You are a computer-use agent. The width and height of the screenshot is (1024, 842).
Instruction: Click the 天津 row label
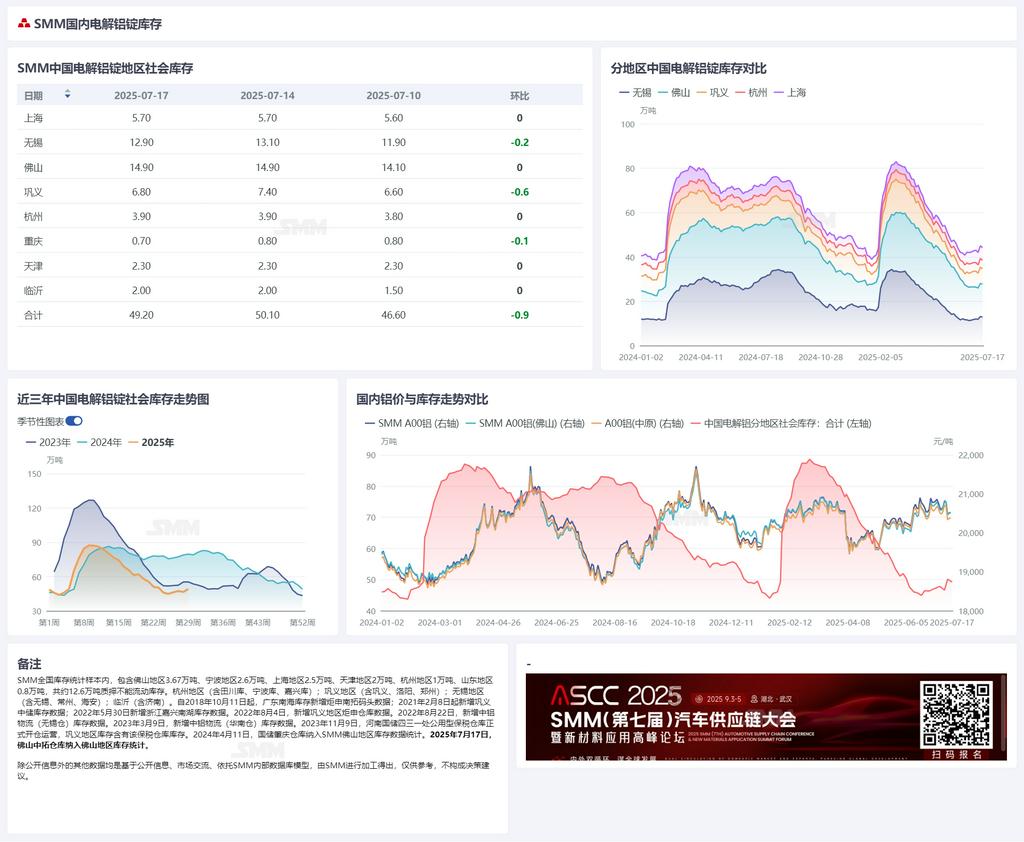tap(33, 266)
